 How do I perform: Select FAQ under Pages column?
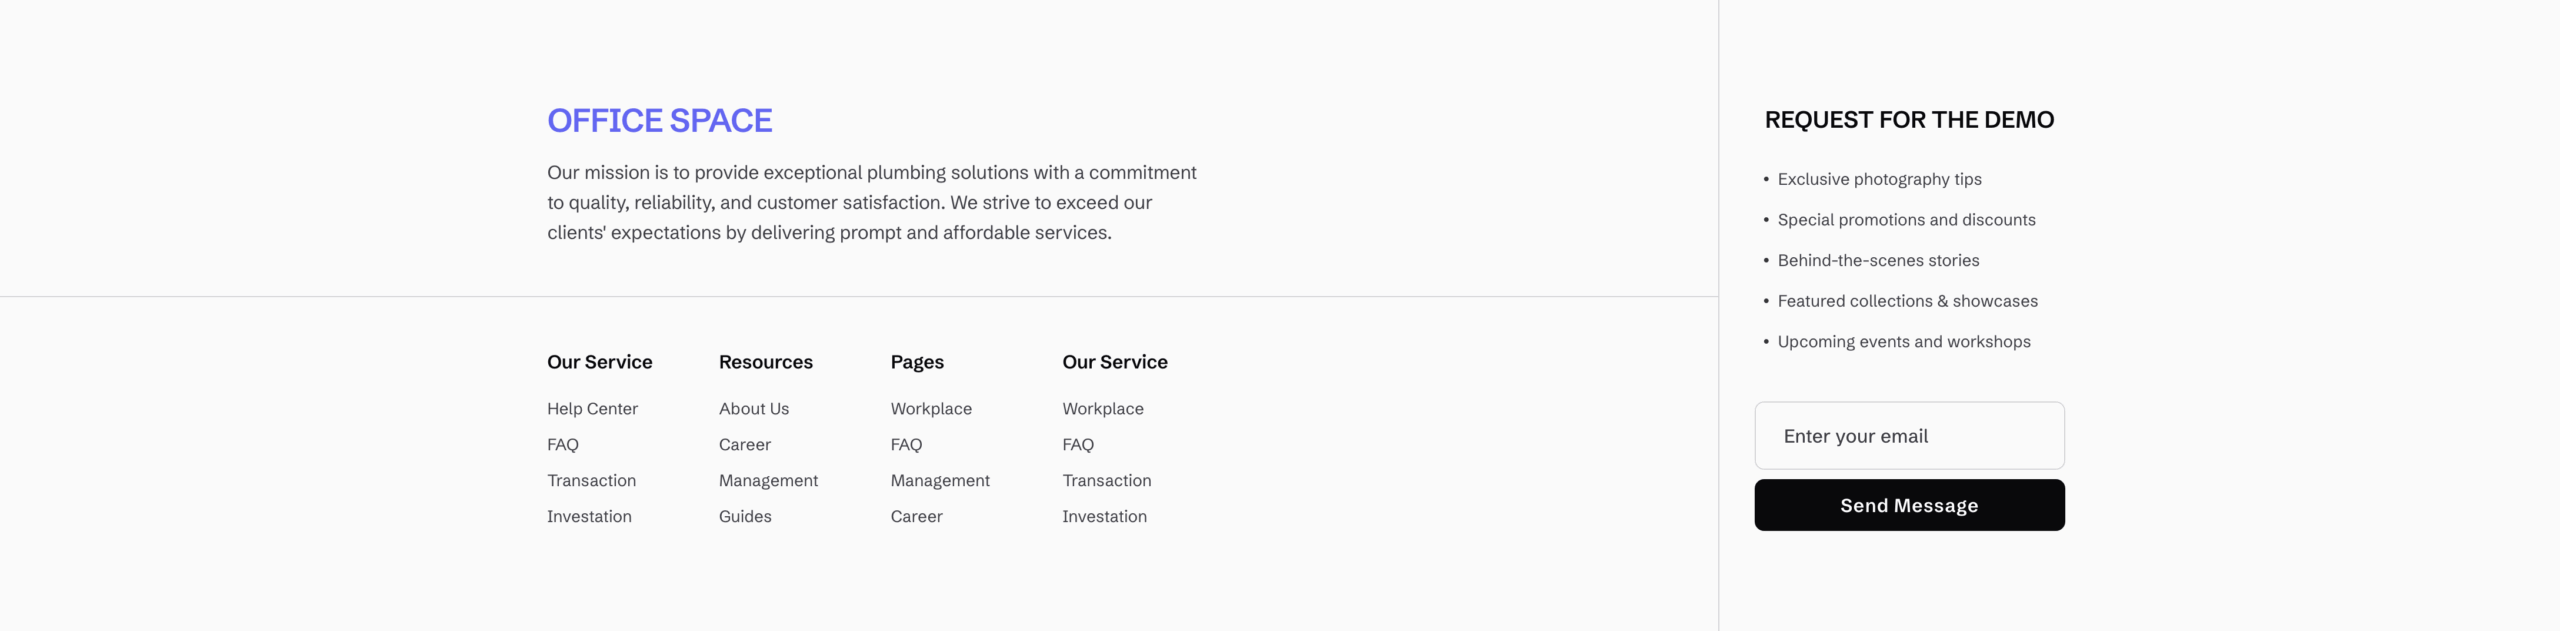click(906, 445)
